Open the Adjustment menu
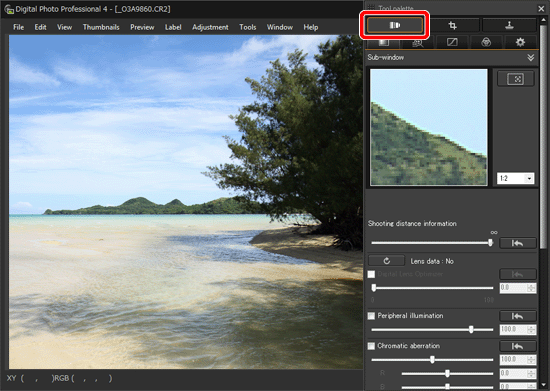The width and height of the screenshot is (550, 391). [210, 27]
